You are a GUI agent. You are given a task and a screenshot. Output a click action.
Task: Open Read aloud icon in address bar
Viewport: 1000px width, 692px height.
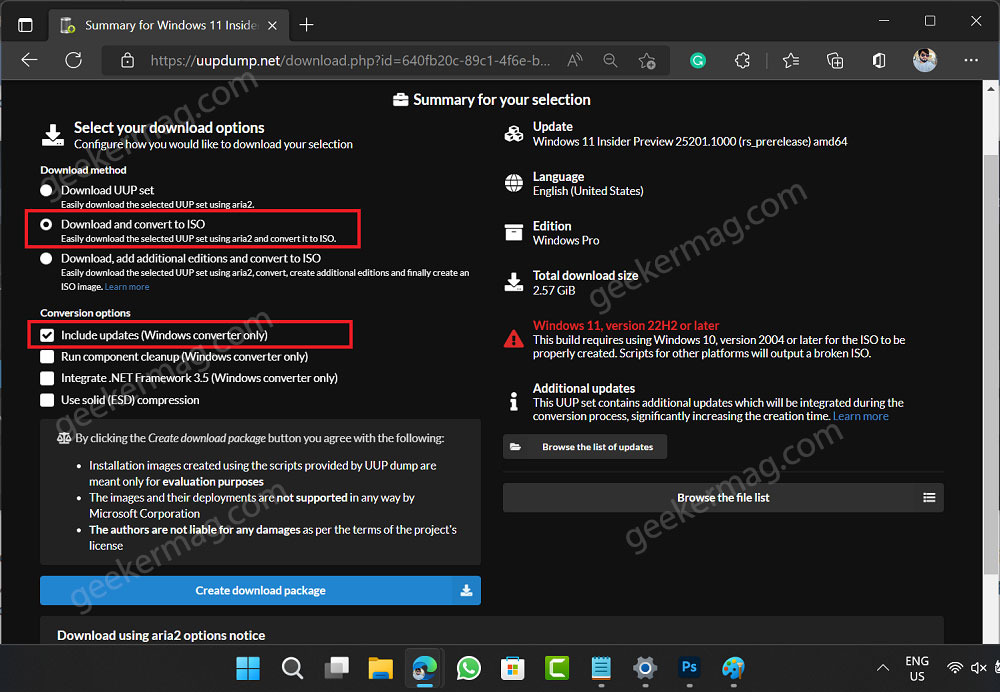pyautogui.click(x=575, y=61)
